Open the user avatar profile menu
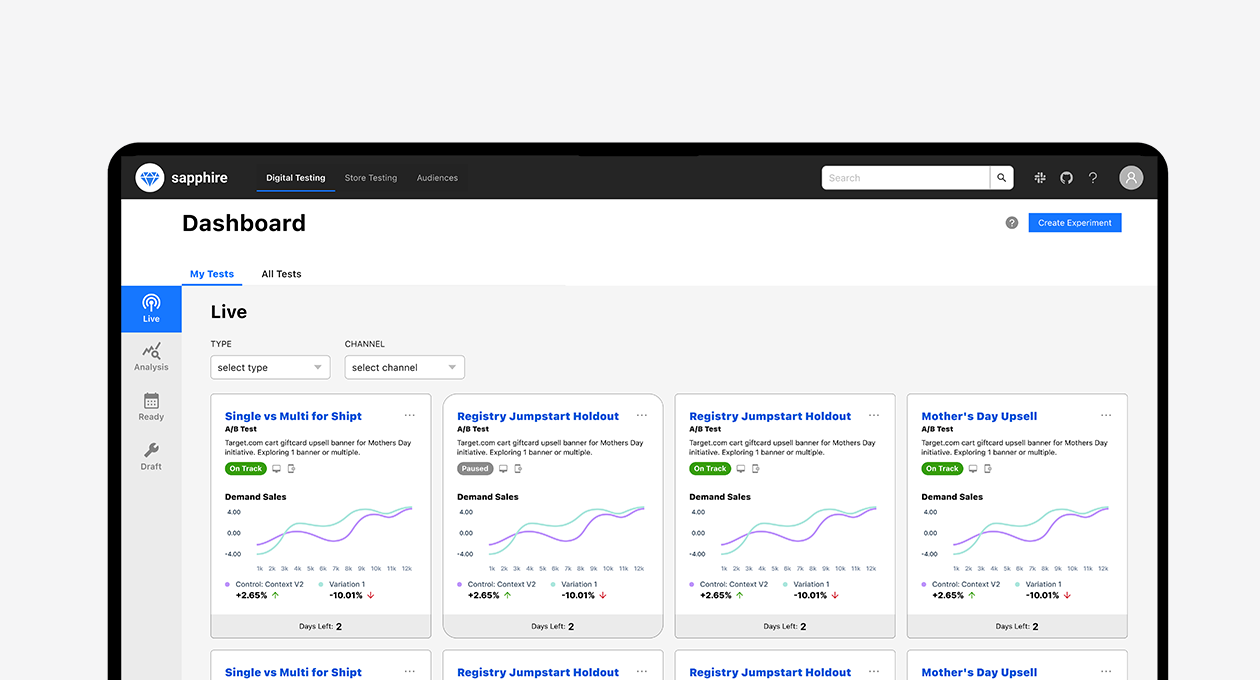The width and height of the screenshot is (1260, 680). point(1131,178)
